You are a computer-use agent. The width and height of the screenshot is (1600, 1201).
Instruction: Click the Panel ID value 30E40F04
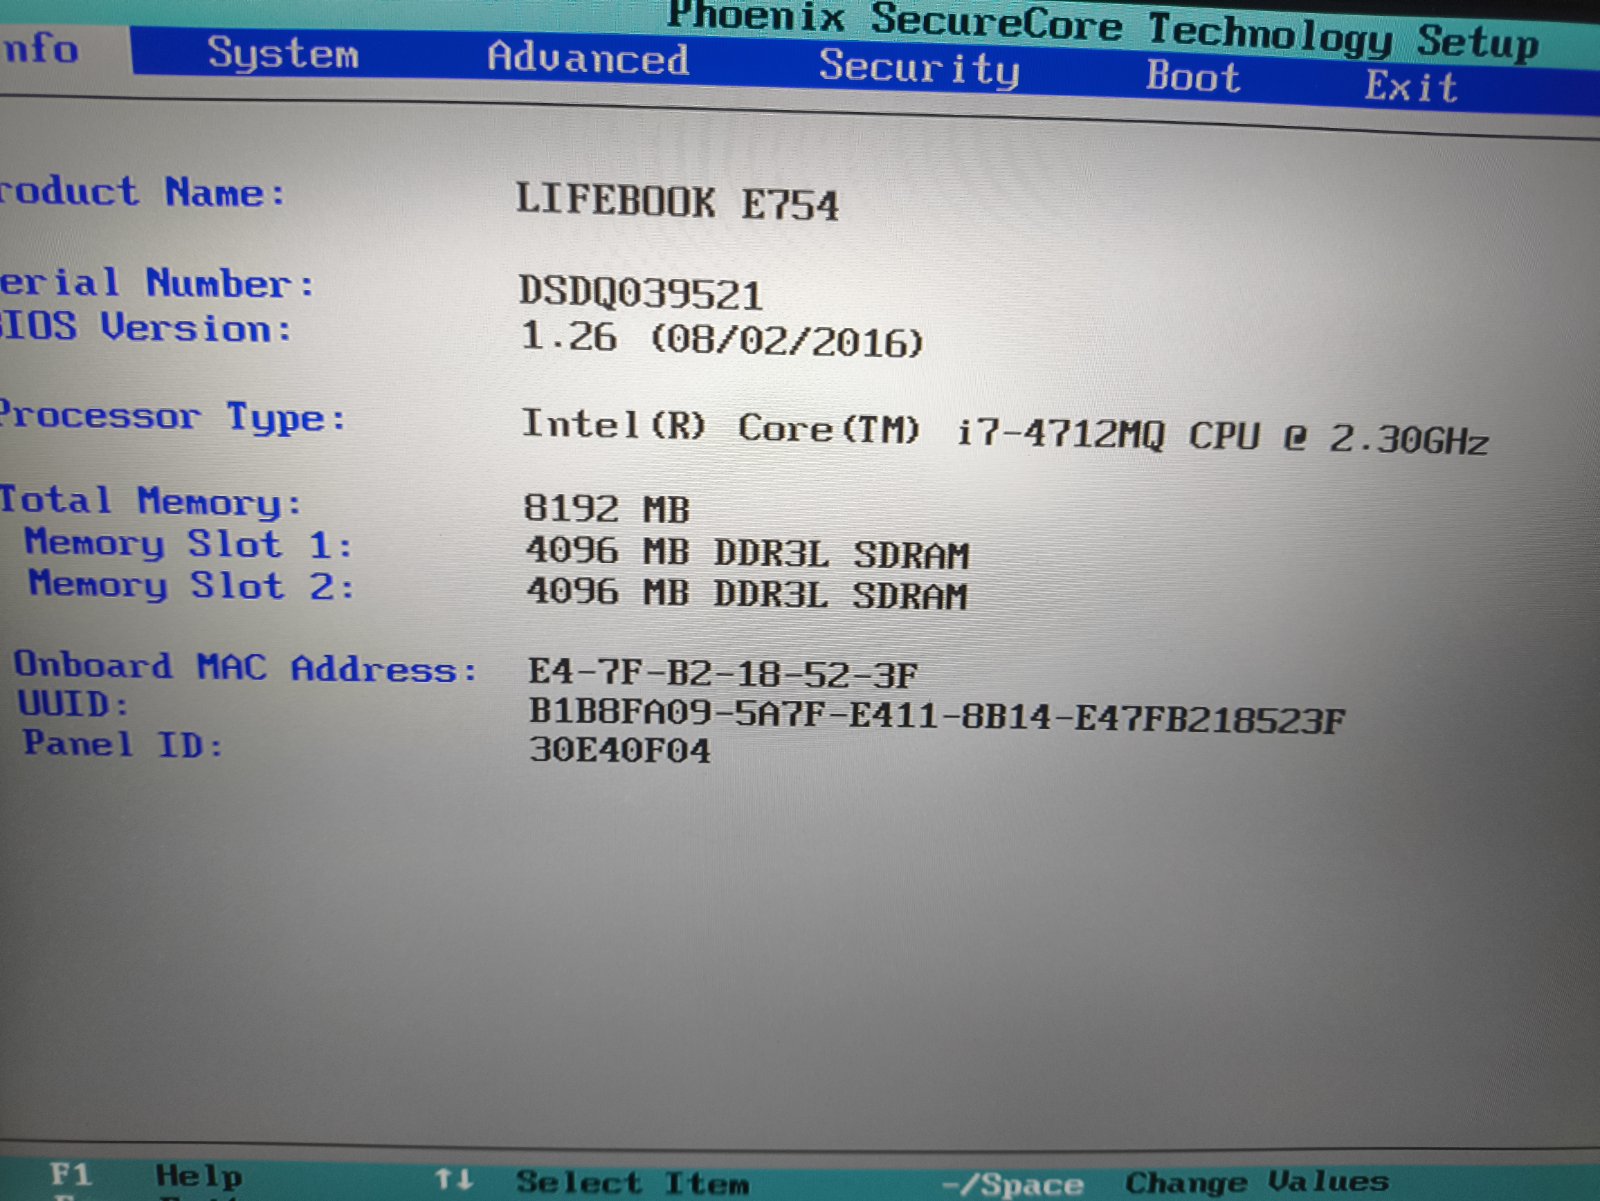point(620,750)
